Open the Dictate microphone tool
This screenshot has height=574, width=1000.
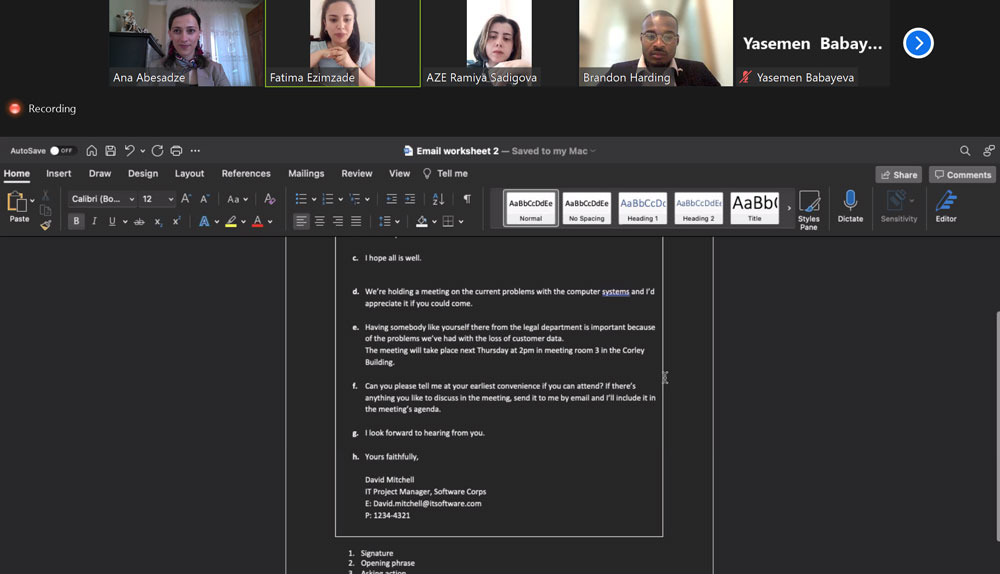click(x=850, y=206)
